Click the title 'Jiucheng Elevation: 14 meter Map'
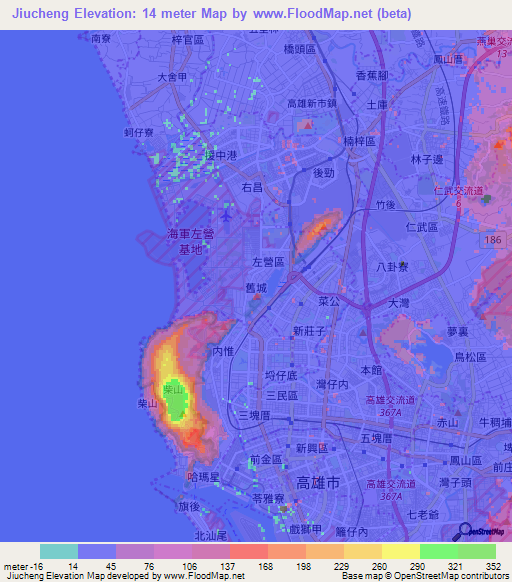 [x=119, y=14]
